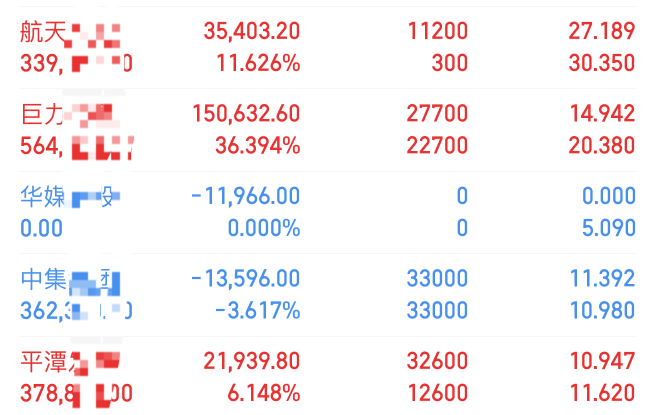This screenshot has height=415, width=649.
Task: Click the 6.148% profit percentage
Action: click(x=263, y=391)
